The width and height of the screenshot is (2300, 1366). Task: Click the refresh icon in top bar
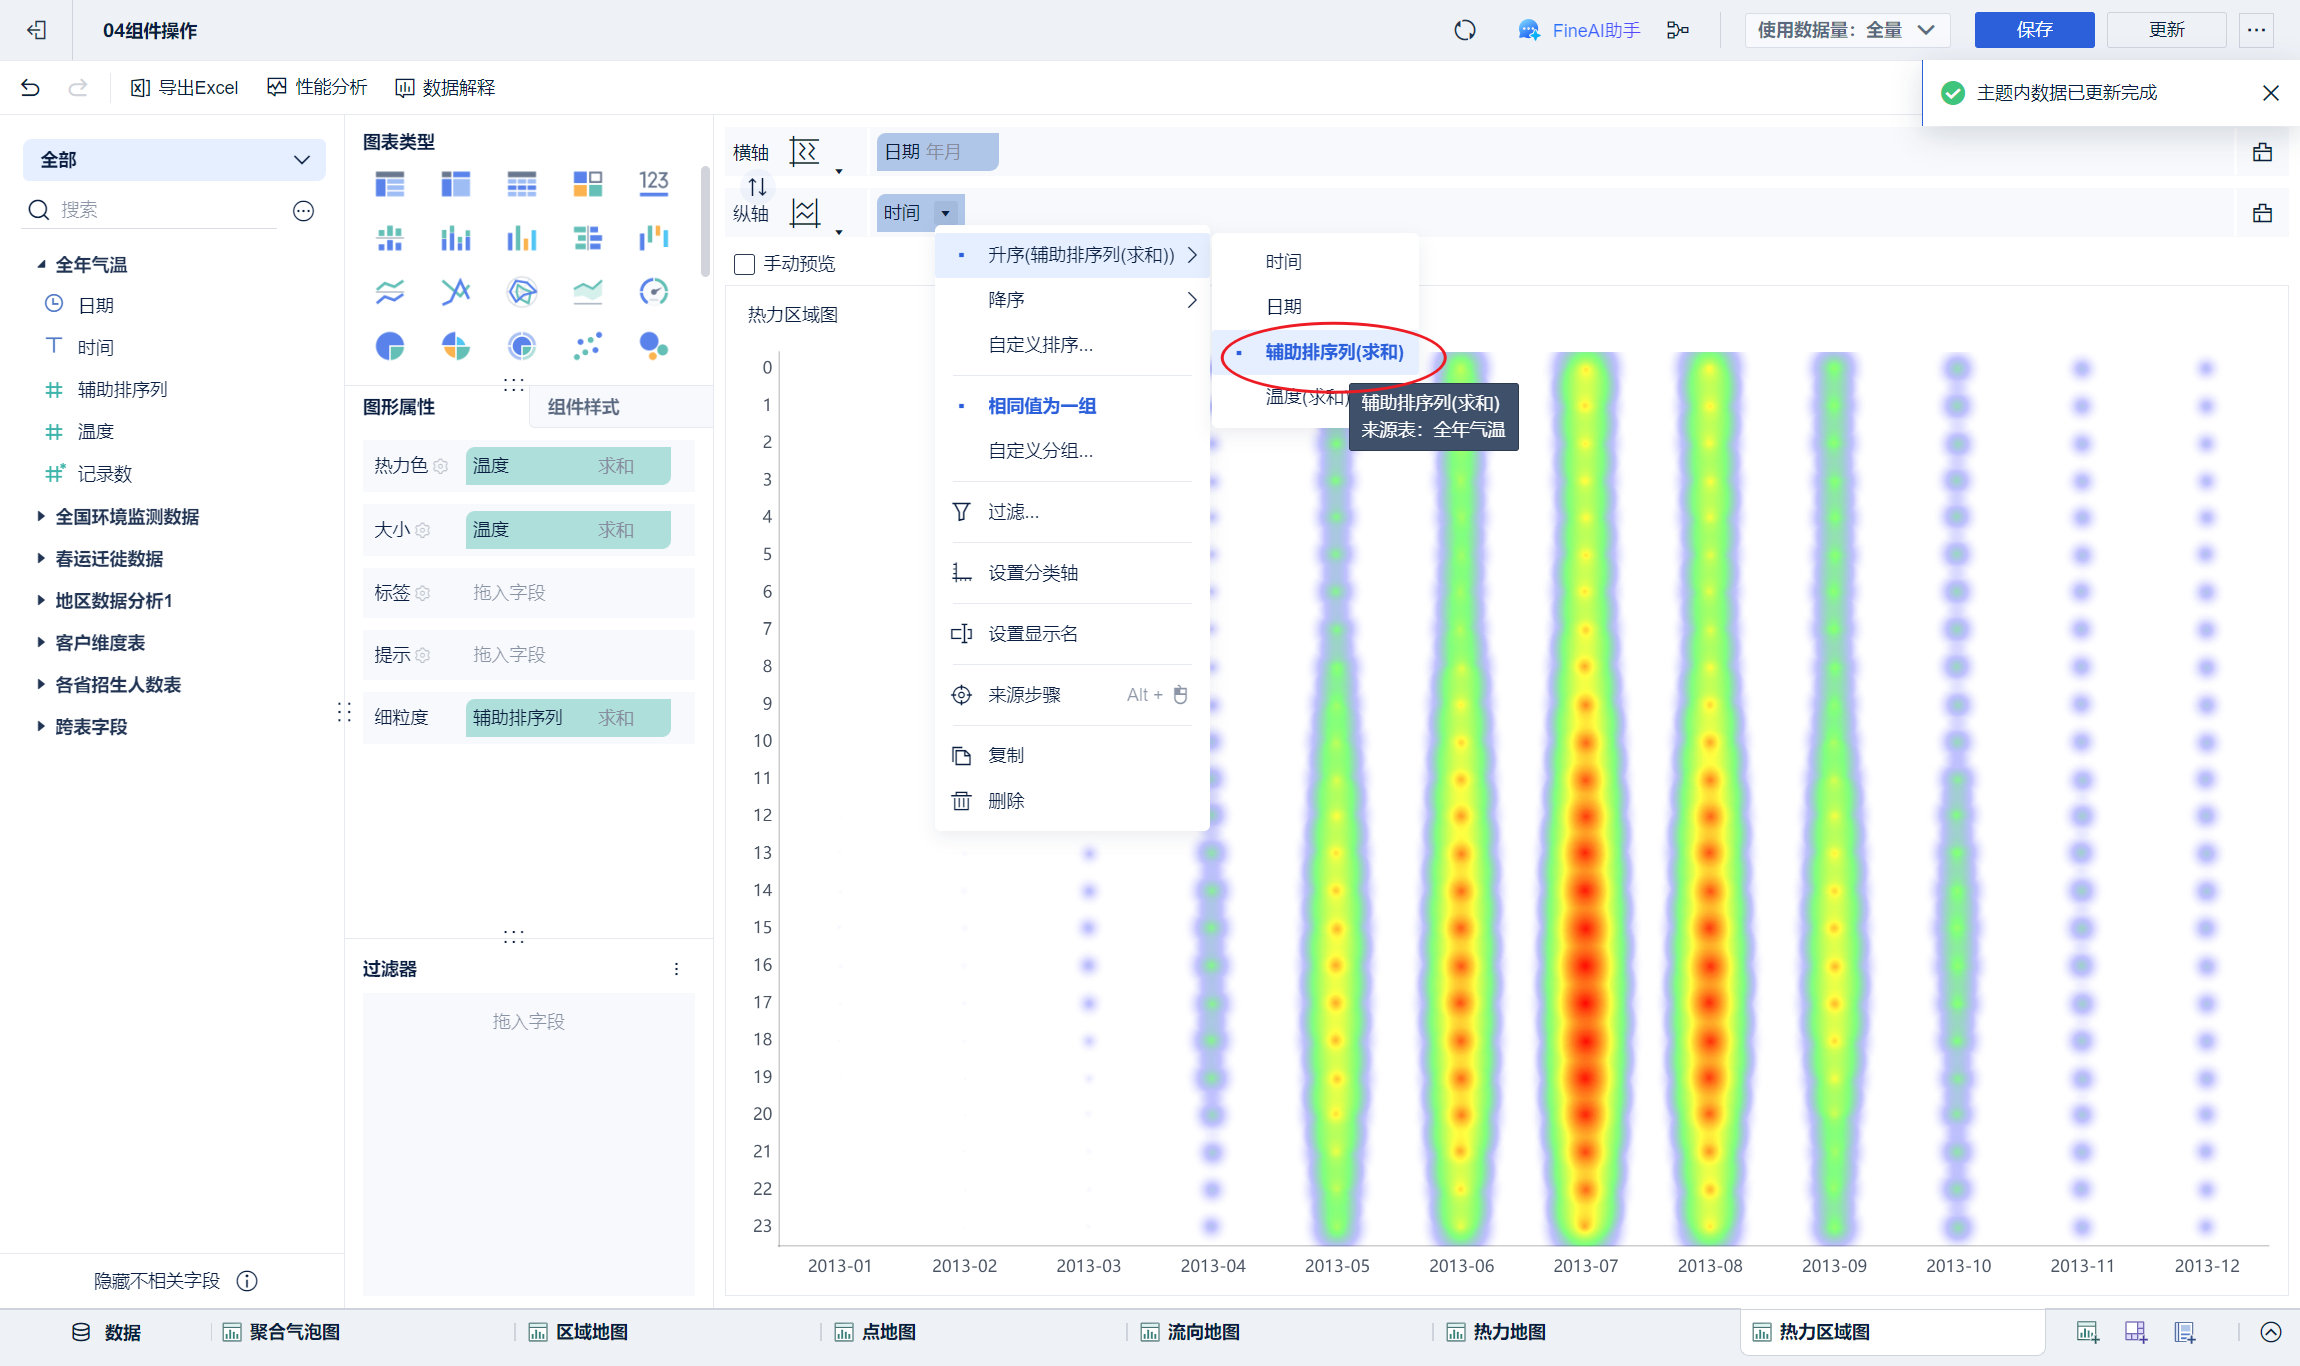coord(1465,30)
